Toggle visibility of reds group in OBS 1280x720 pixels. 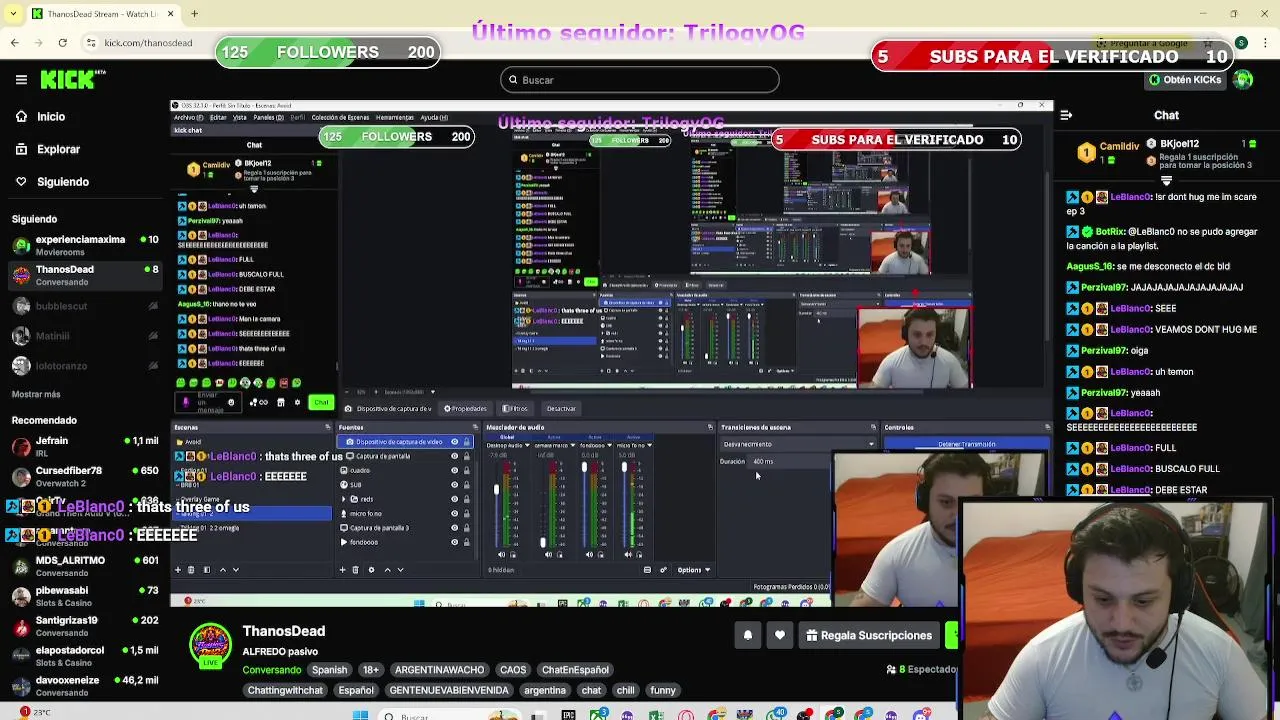[455, 499]
